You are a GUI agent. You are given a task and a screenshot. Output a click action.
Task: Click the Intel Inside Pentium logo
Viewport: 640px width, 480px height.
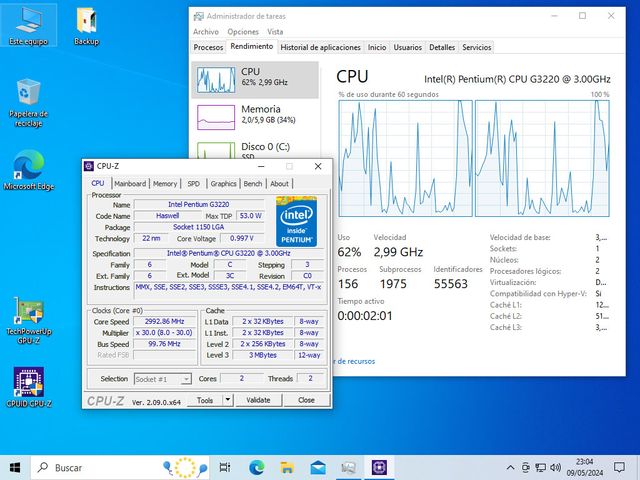(296, 221)
